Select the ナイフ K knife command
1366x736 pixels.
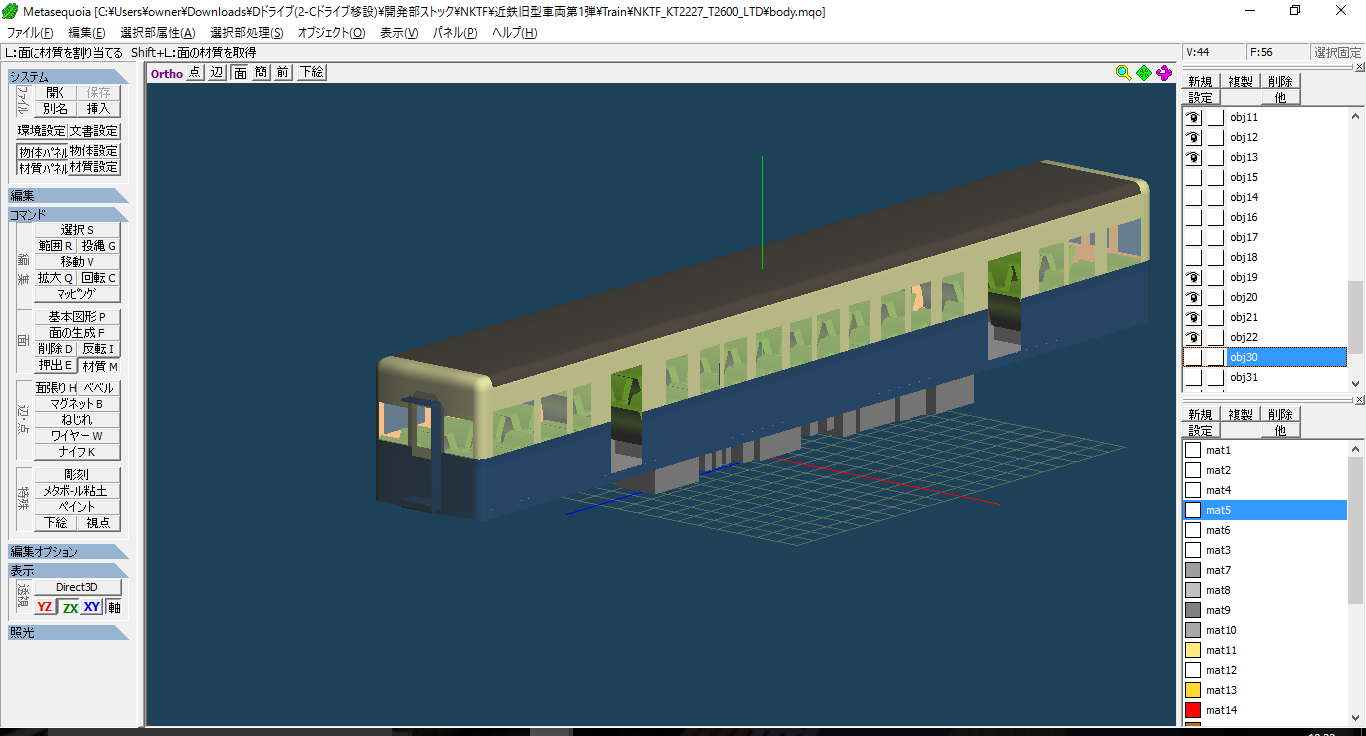pyautogui.click(x=77, y=452)
